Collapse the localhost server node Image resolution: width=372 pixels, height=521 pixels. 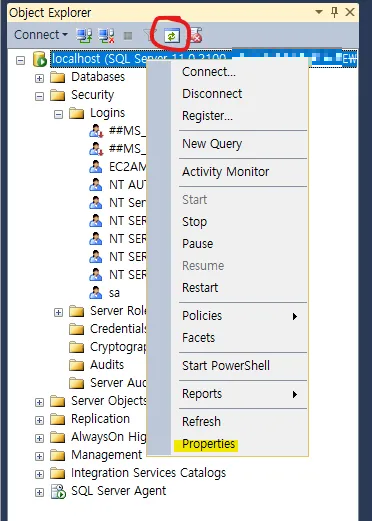(x=21, y=60)
